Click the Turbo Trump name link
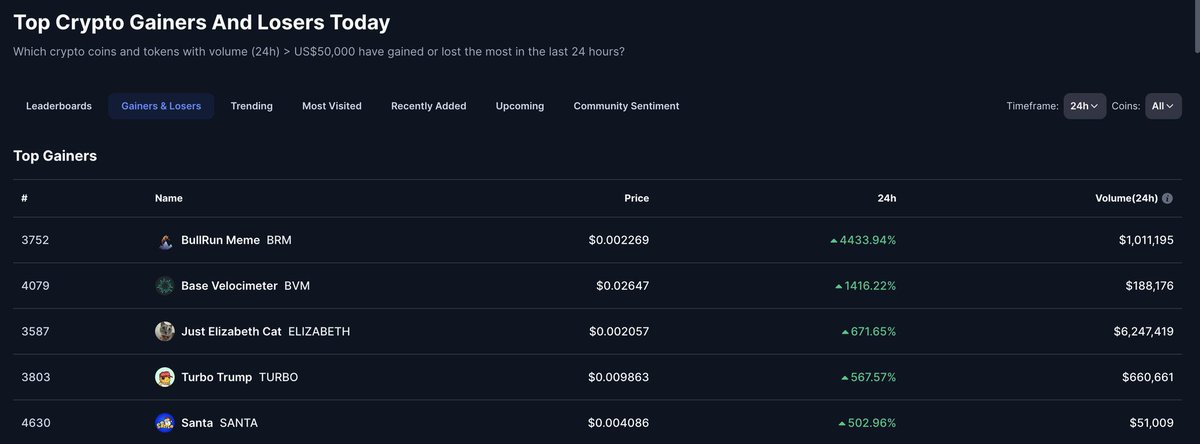1200x444 pixels. pos(216,377)
